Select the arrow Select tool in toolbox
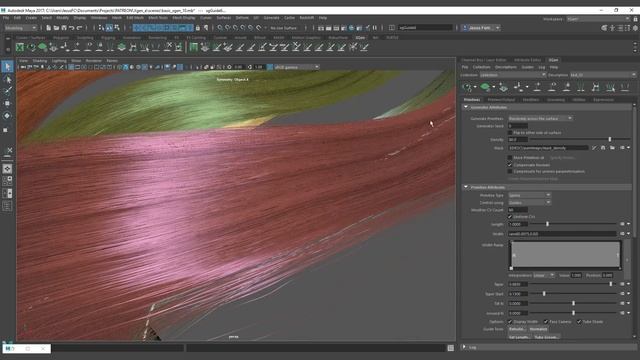640x360 pixels. pos(7,67)
